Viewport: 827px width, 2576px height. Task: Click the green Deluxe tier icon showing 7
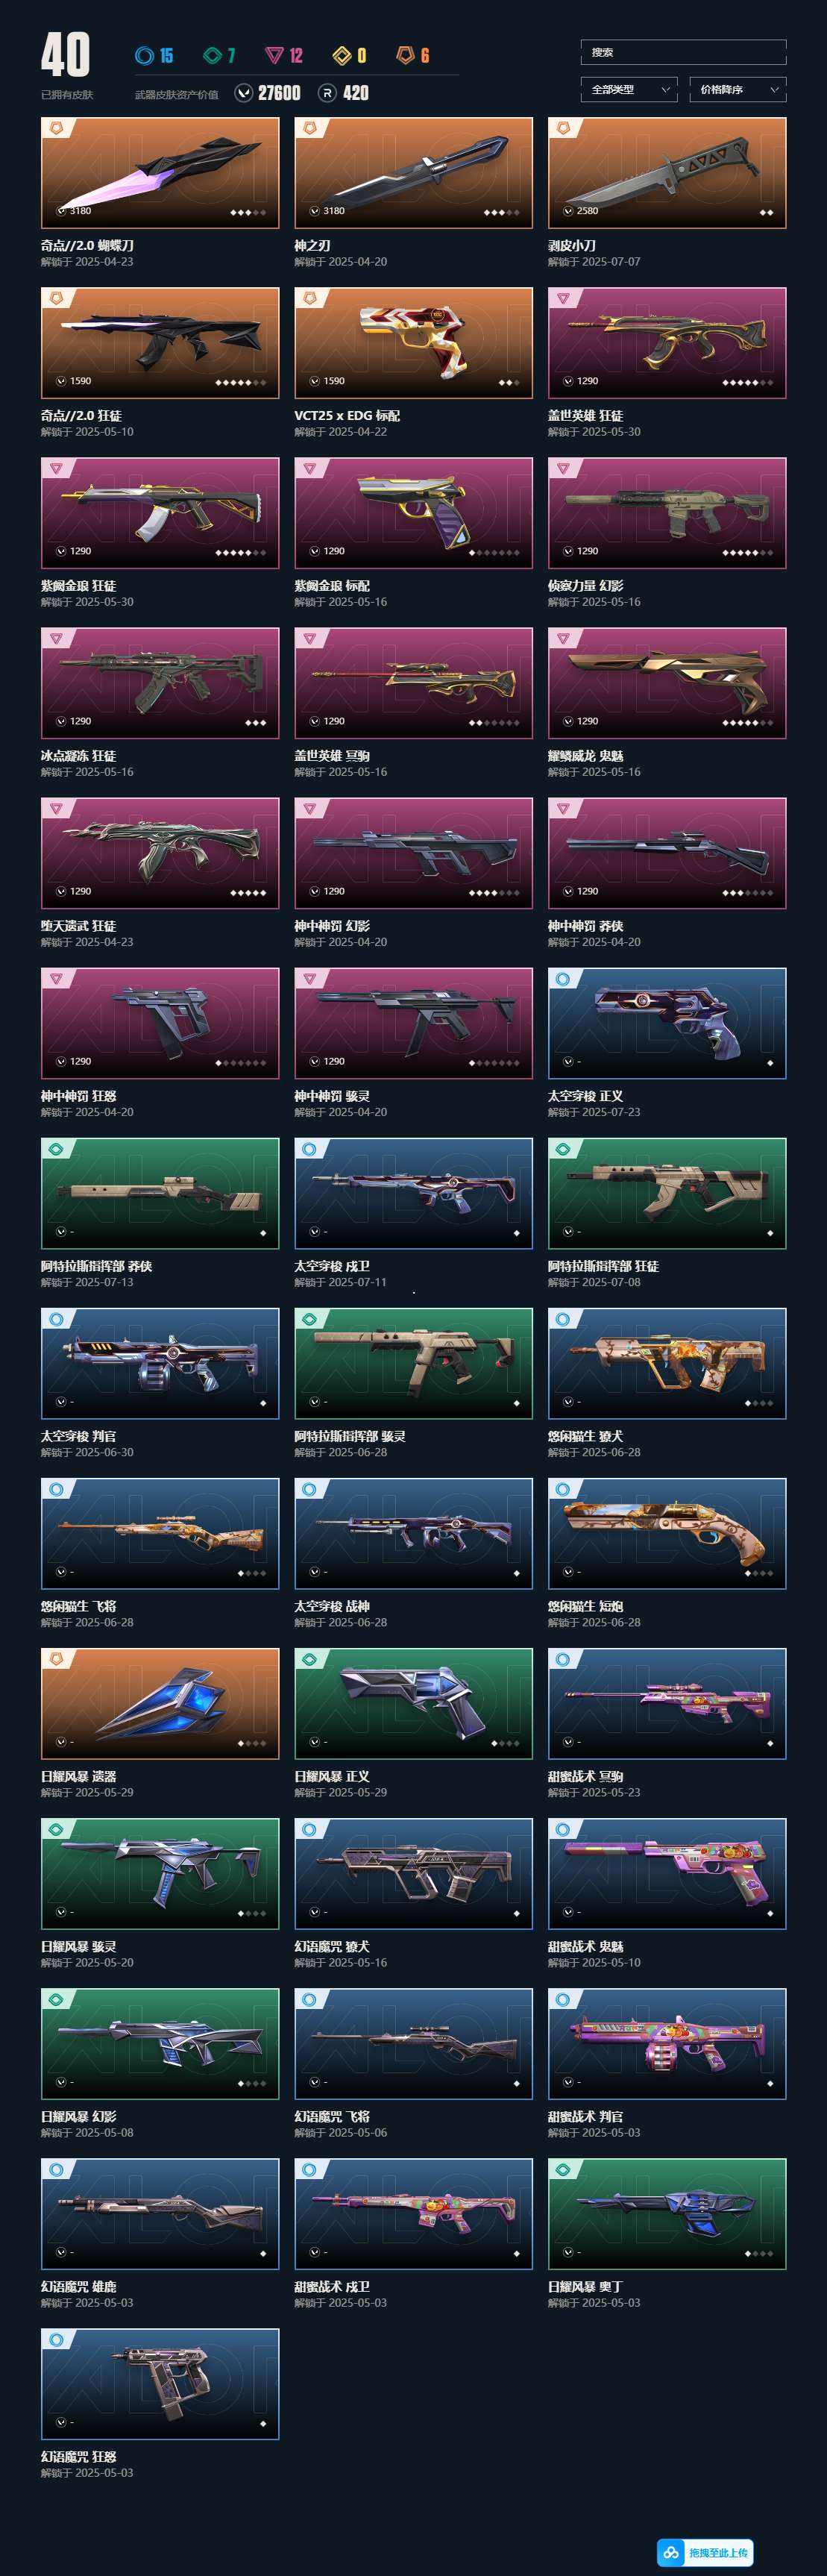(x=212, y=56)
